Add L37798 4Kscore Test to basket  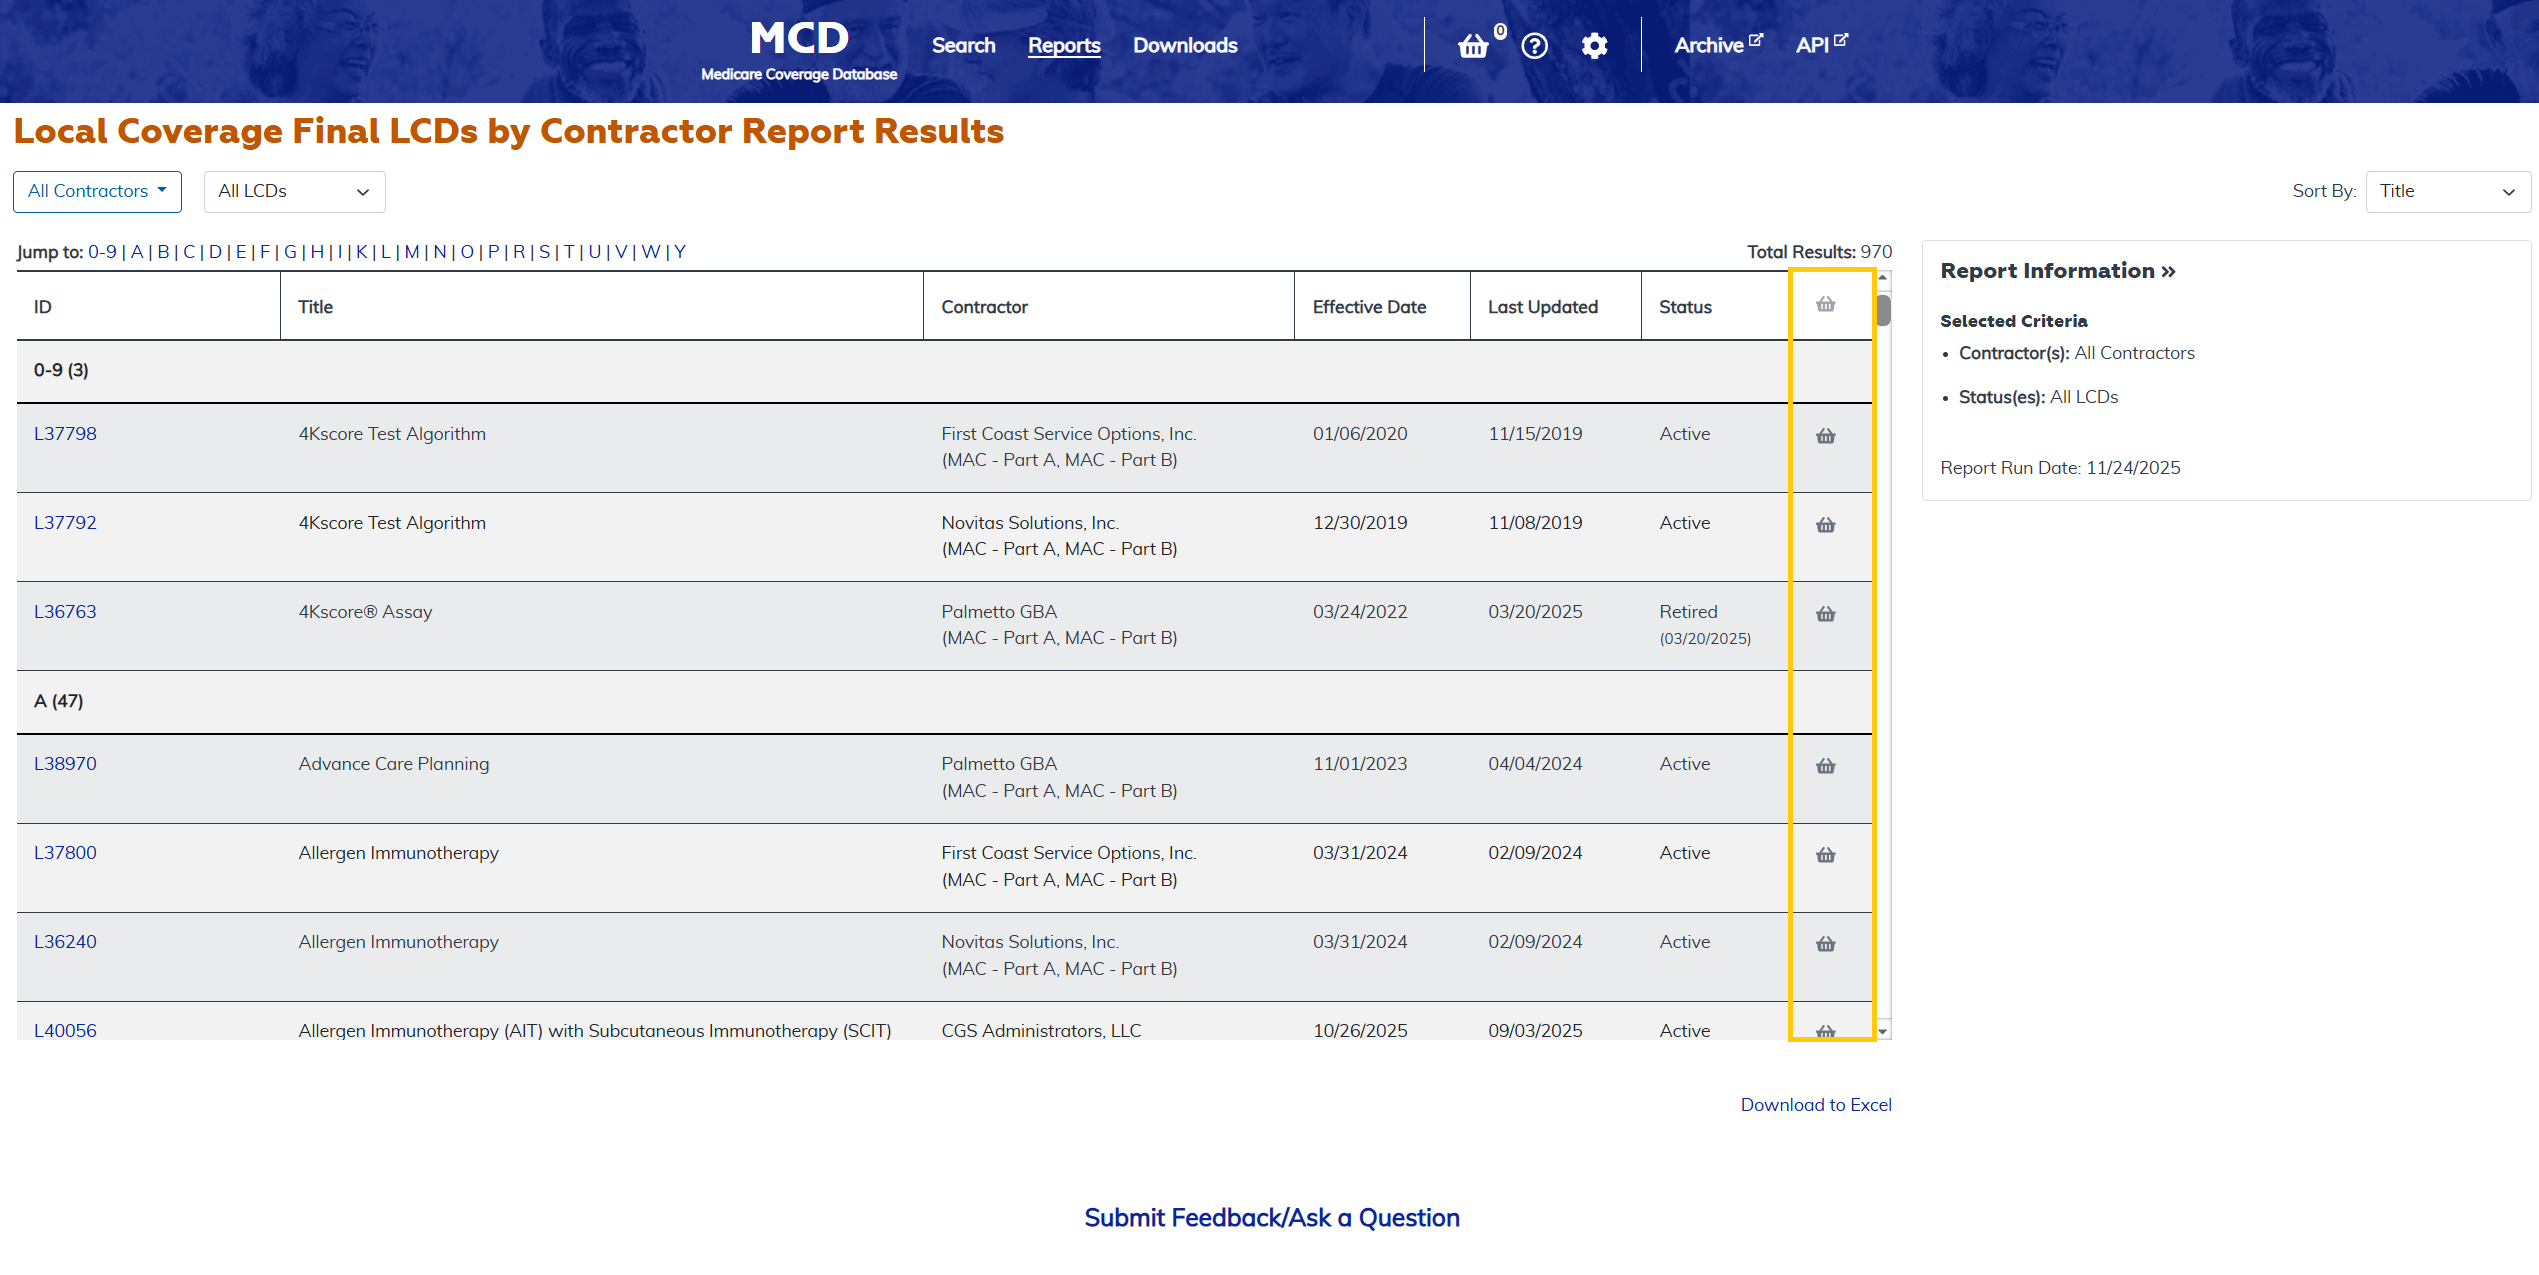(1825, 436)
